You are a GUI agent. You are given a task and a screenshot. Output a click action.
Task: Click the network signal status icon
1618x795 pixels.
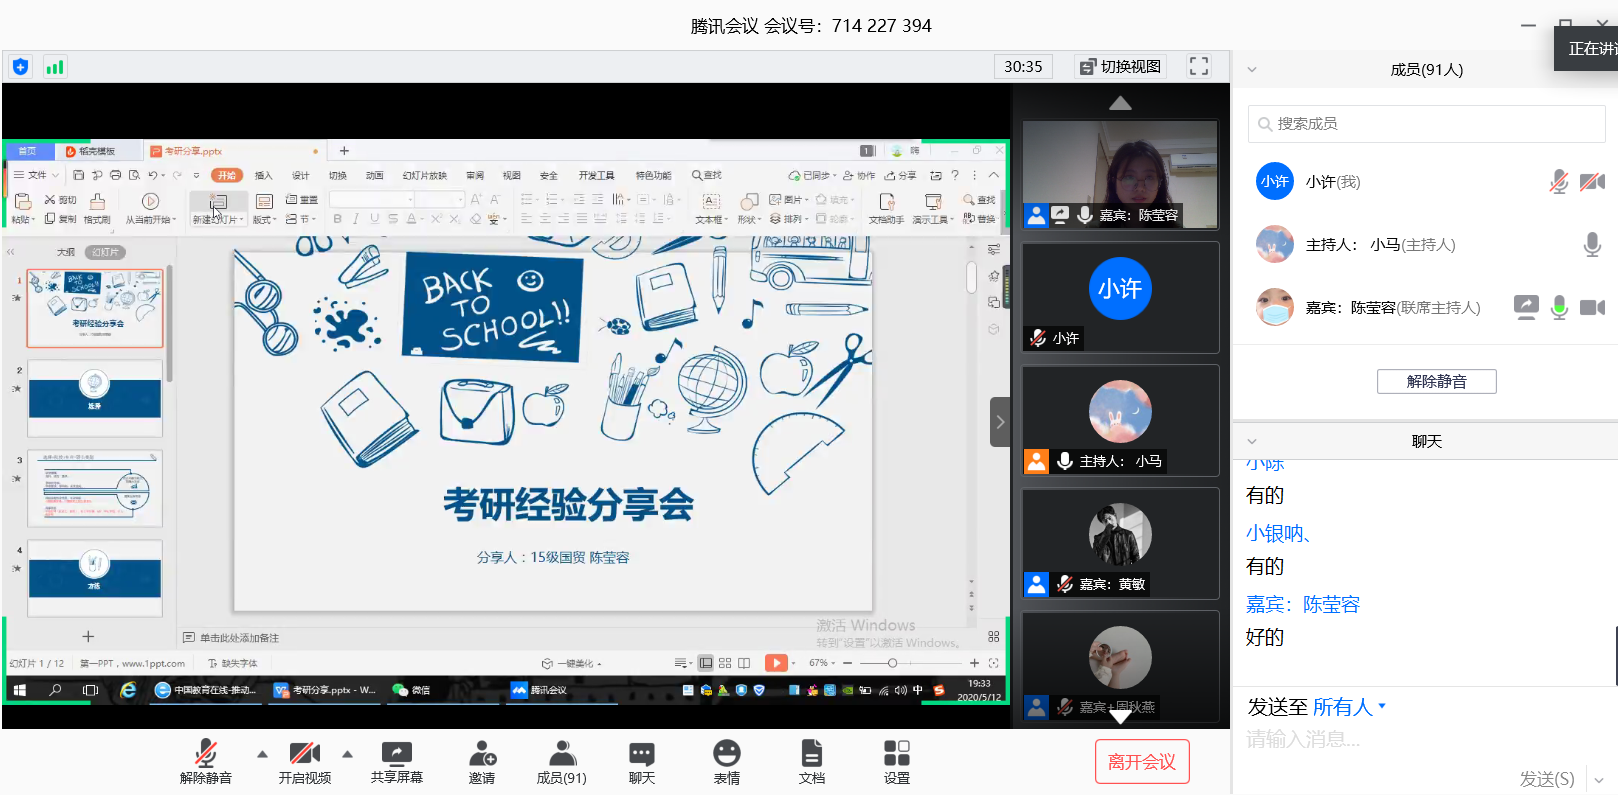click(x=55, y=67)
